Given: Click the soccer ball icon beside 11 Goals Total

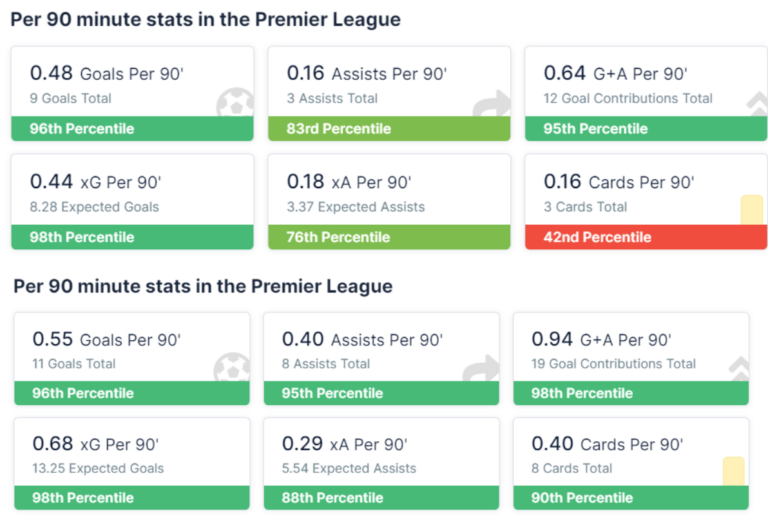Looking at the screenshot, I should coord(232,367).
